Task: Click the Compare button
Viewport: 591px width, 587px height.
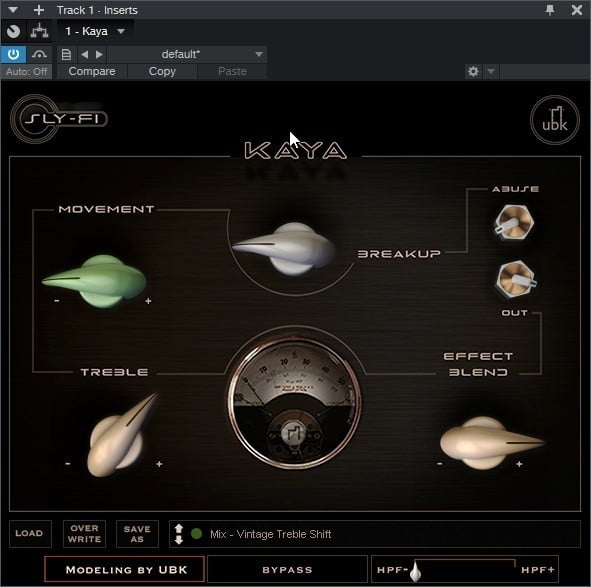Action: (92, 71)
